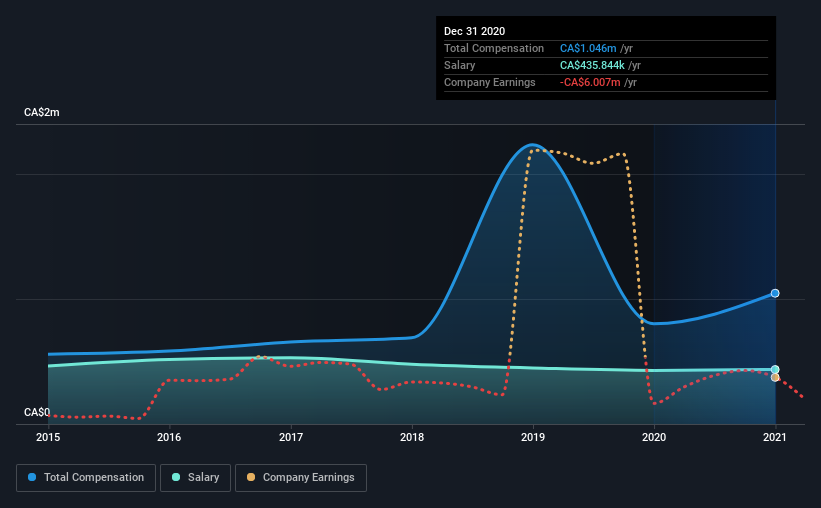821x508 pixels.
Task: Click the blue Total Compensation legend dot
Action: (32, 477)
